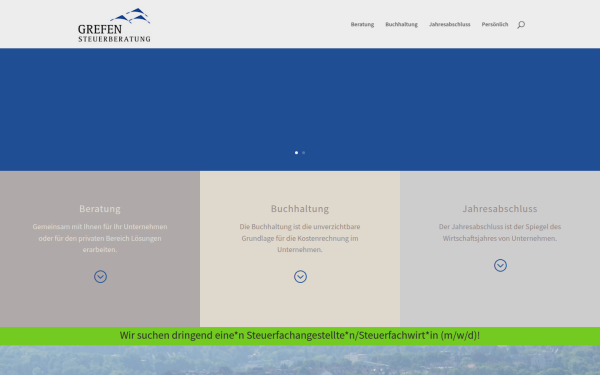Click text 'Der Jahresabschluss ist der Spiegel des'
The height and width of the screenshot is (375, 600).
(500, 227)
